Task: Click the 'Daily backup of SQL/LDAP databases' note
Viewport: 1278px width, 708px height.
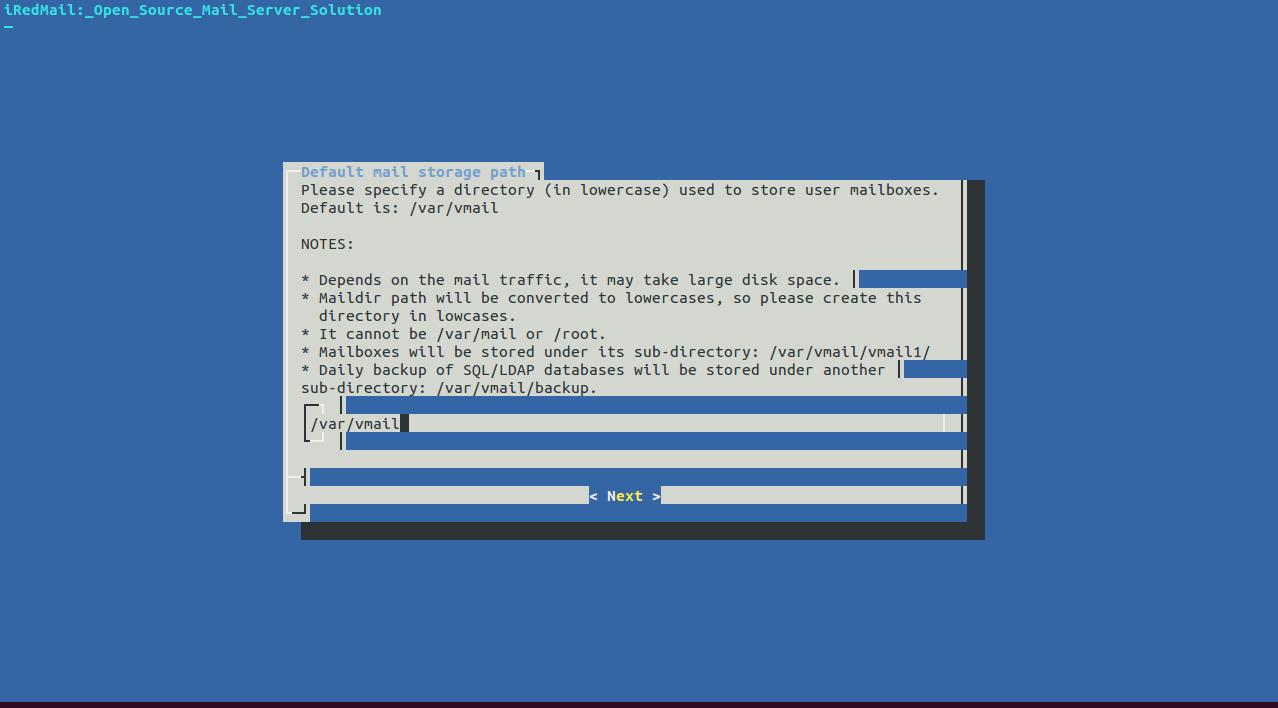Action: [593, 370]
